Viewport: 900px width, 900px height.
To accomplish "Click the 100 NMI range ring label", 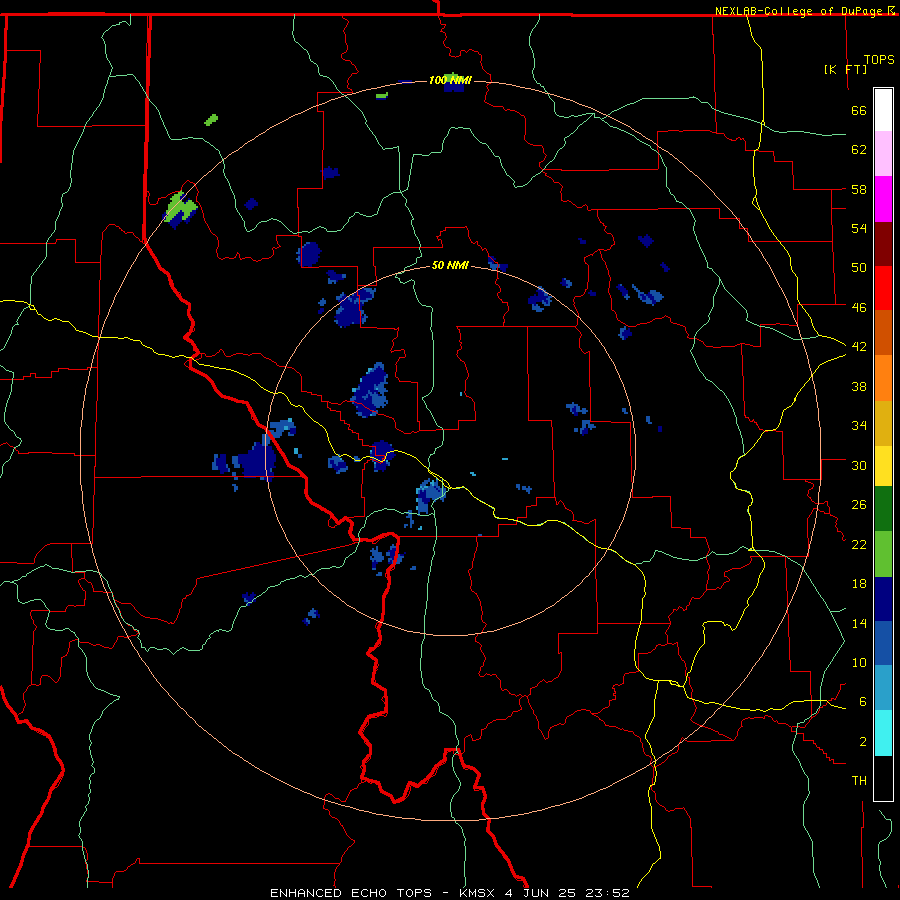I will pyautogui.click(x=450, y=80).
